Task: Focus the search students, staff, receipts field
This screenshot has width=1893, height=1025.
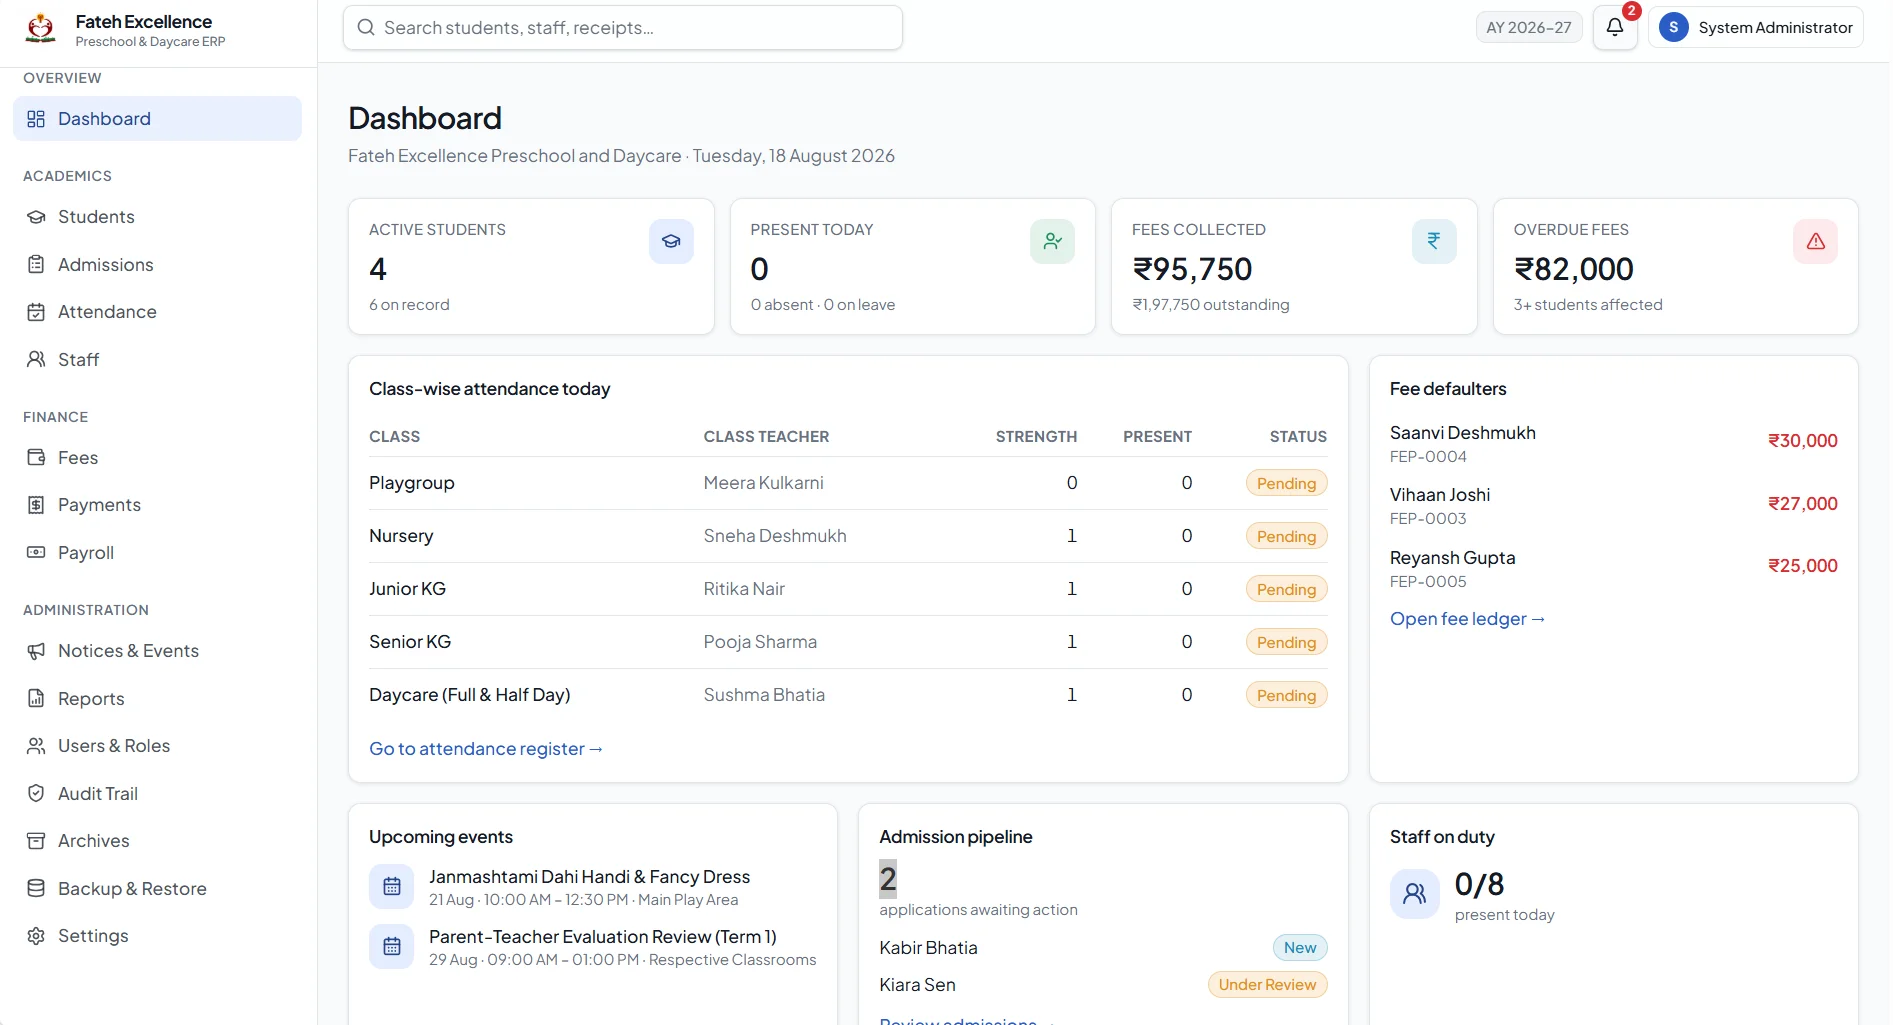Action: [622, 27]
